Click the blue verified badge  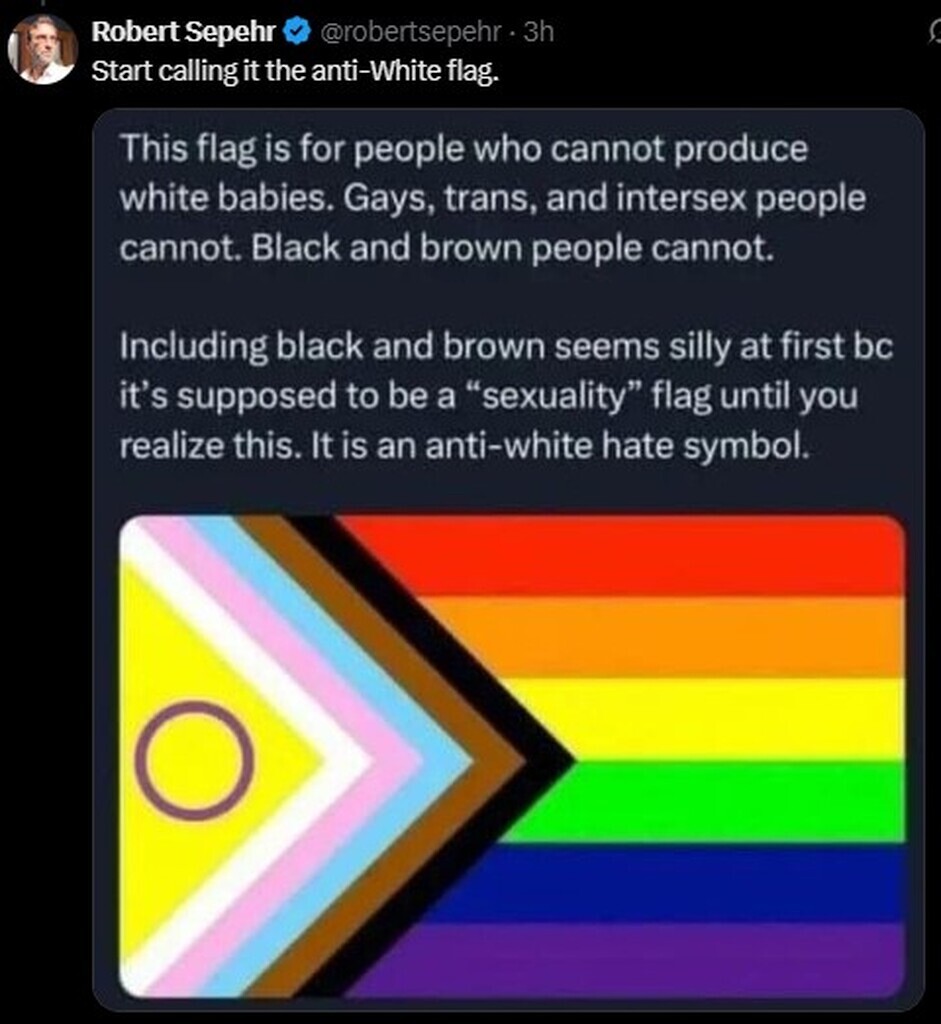tap(297, 33)
